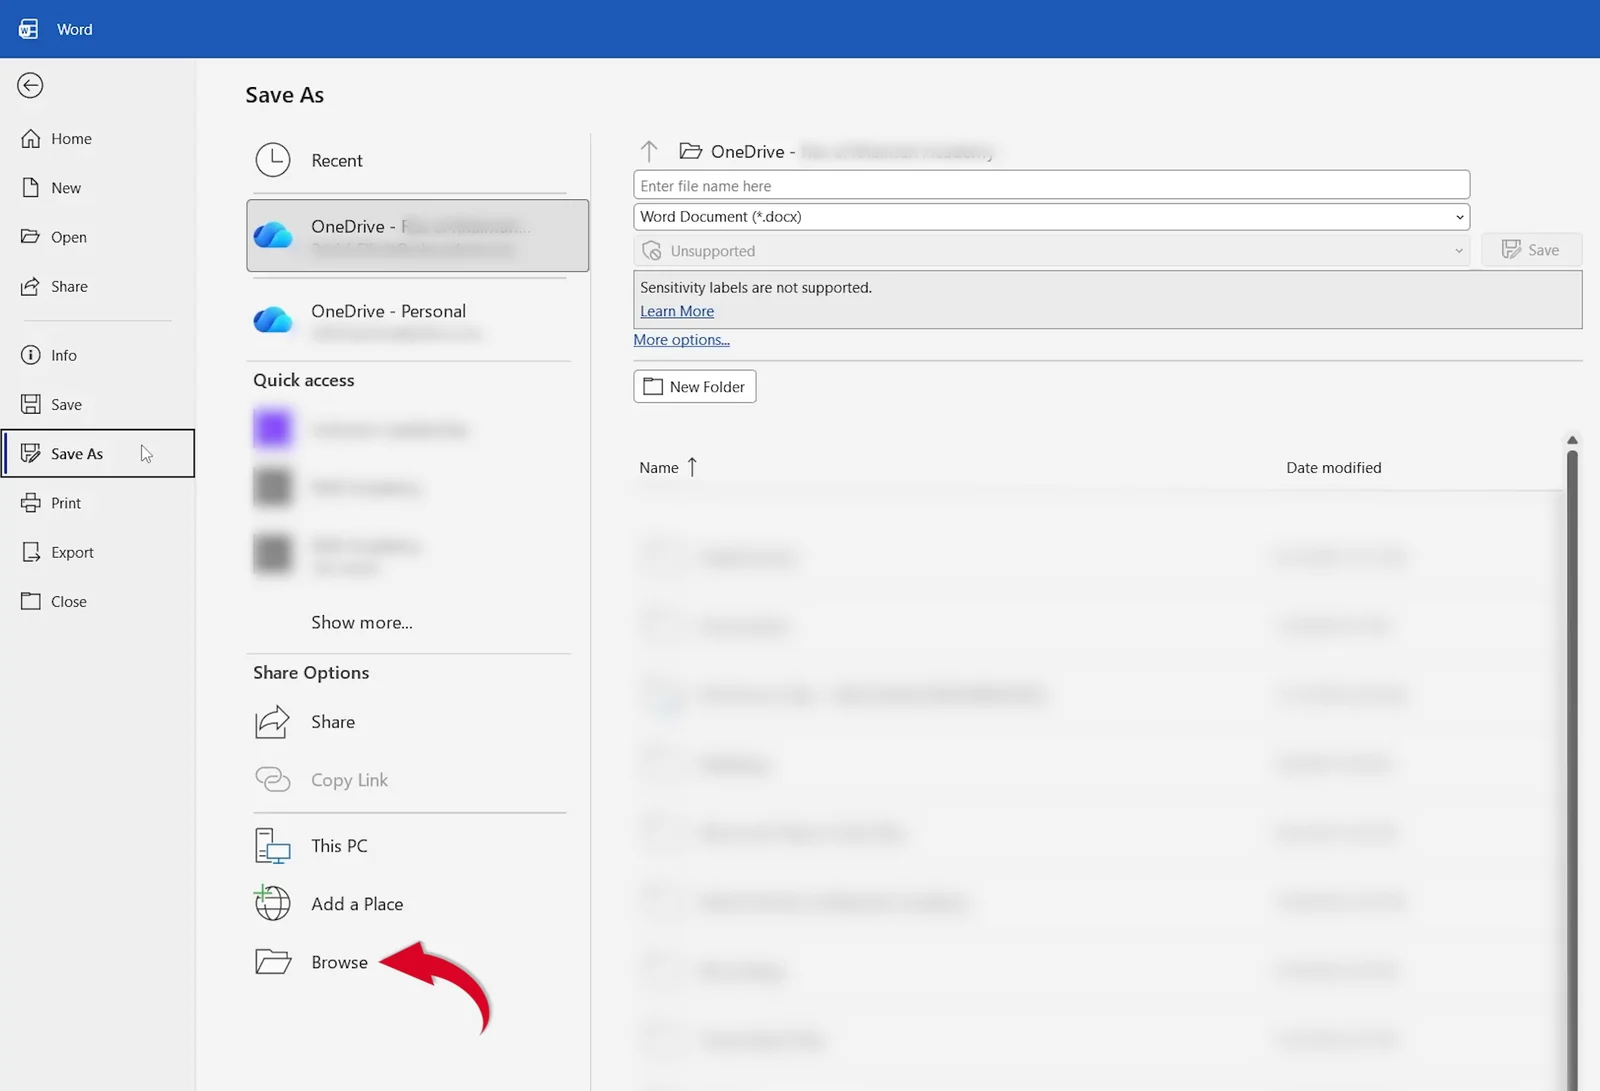Click the Save button beside sensitivity field
Screen dimensions: 1600x1091
1530,250
